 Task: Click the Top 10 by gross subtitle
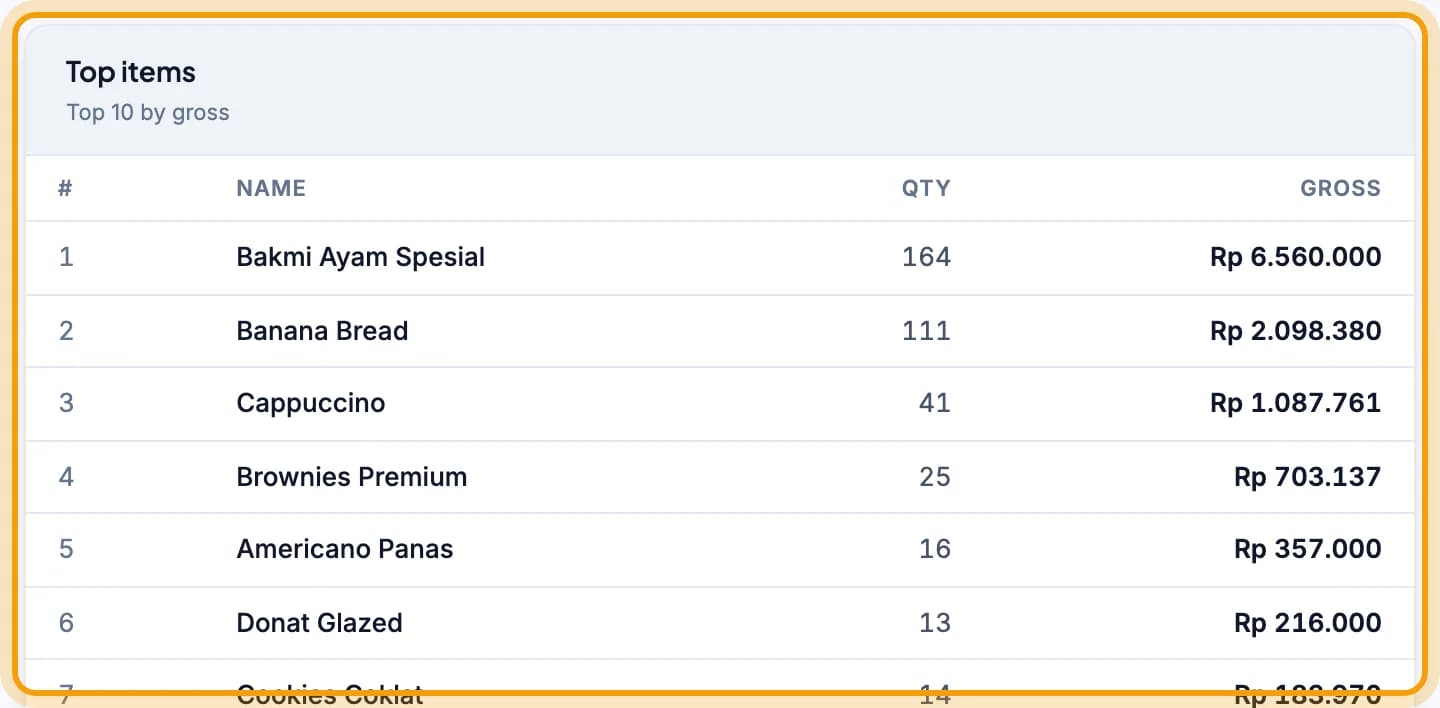[148, 113]
